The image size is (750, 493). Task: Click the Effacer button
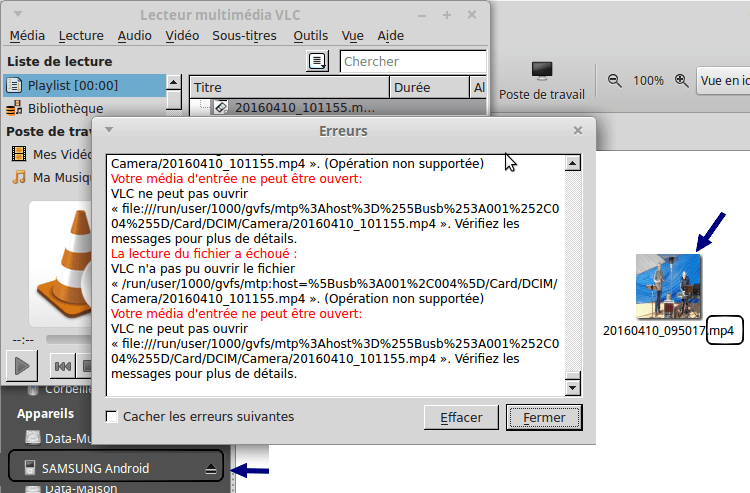coord(461,417)
